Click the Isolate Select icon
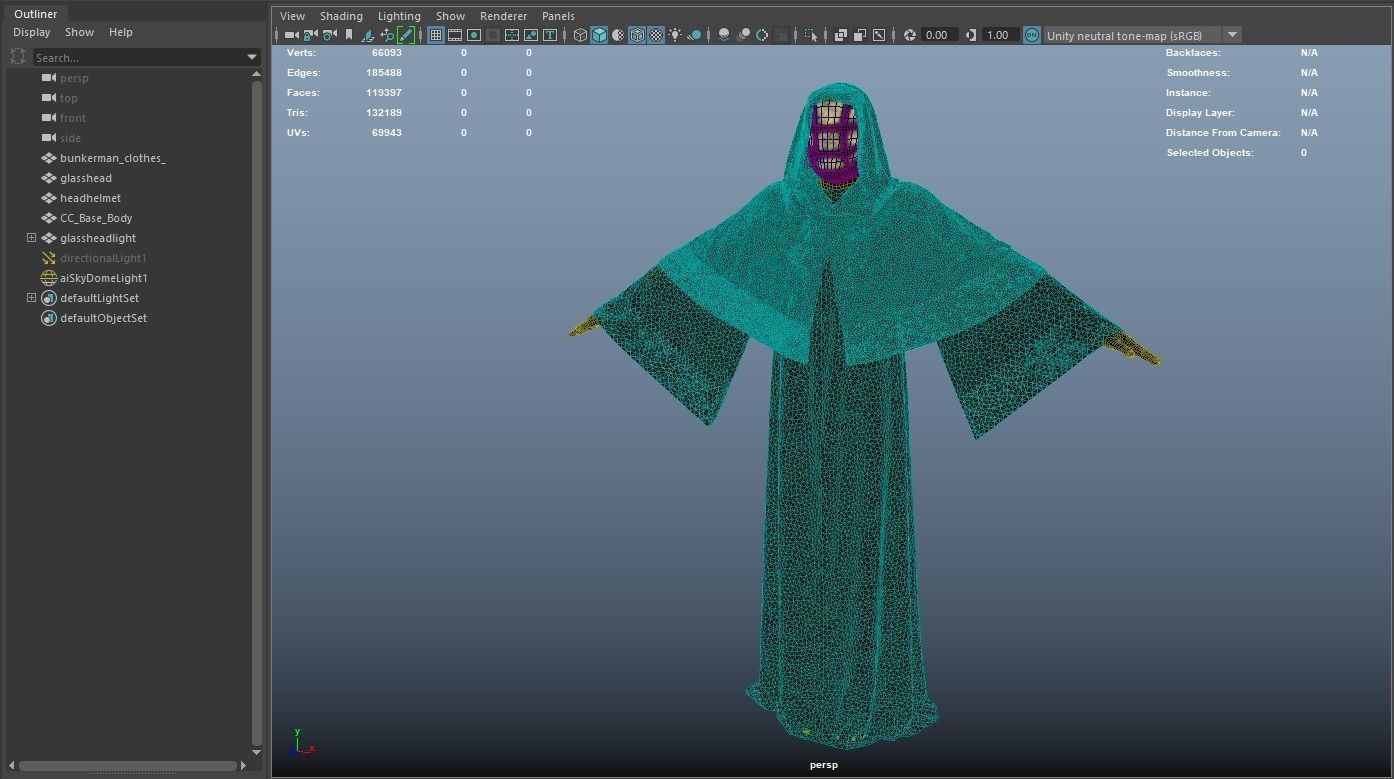Screen dimensions: 1394x779 click(x=811, y=35)
